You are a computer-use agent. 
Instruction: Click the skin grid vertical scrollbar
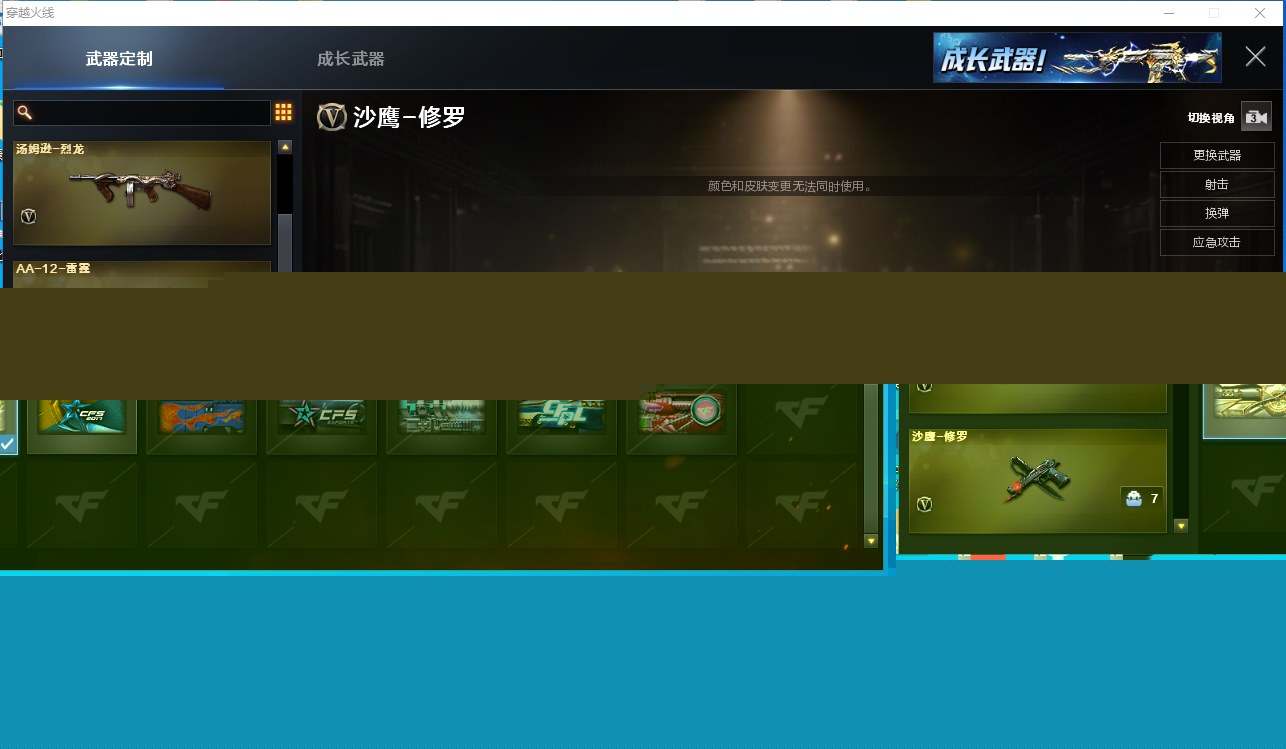(870, 459)
